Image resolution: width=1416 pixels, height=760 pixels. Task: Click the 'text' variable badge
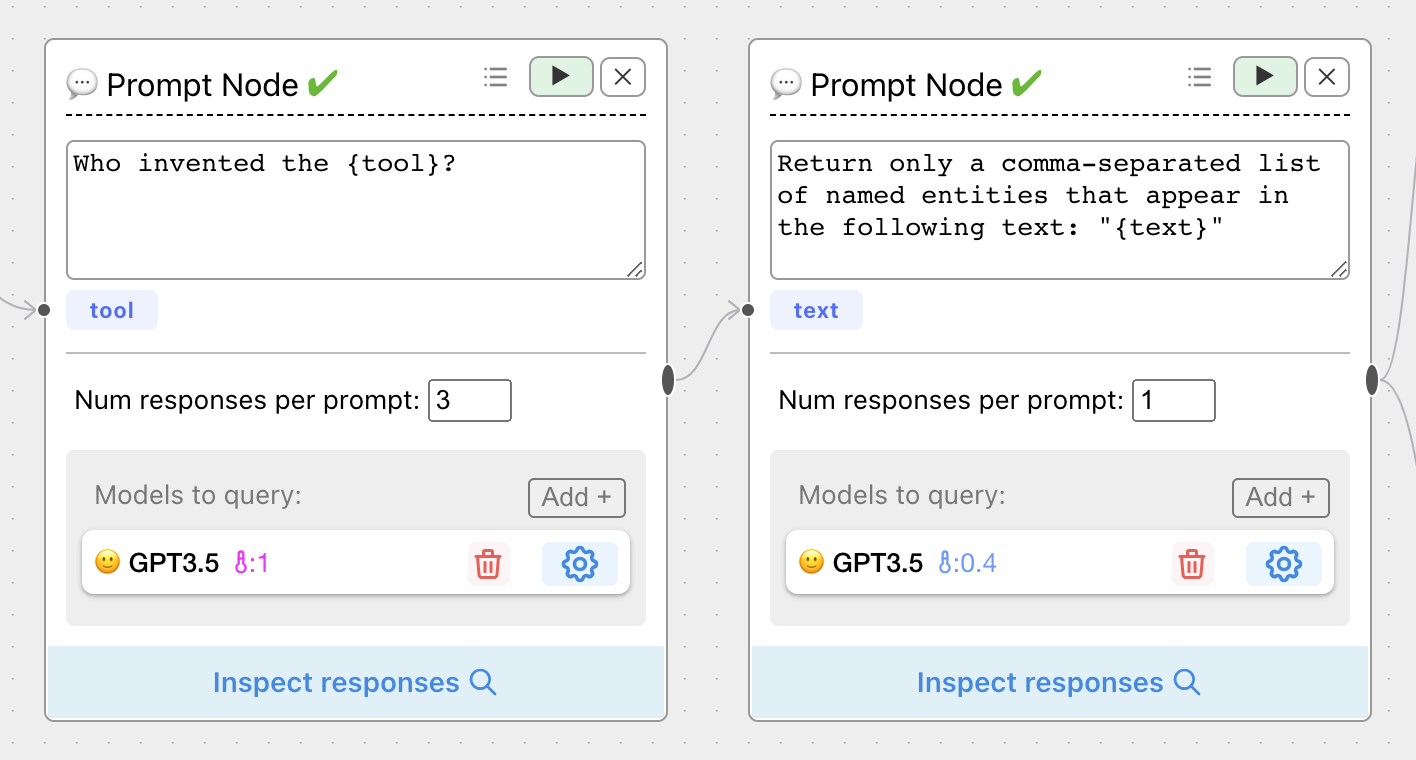pos(816,310)
